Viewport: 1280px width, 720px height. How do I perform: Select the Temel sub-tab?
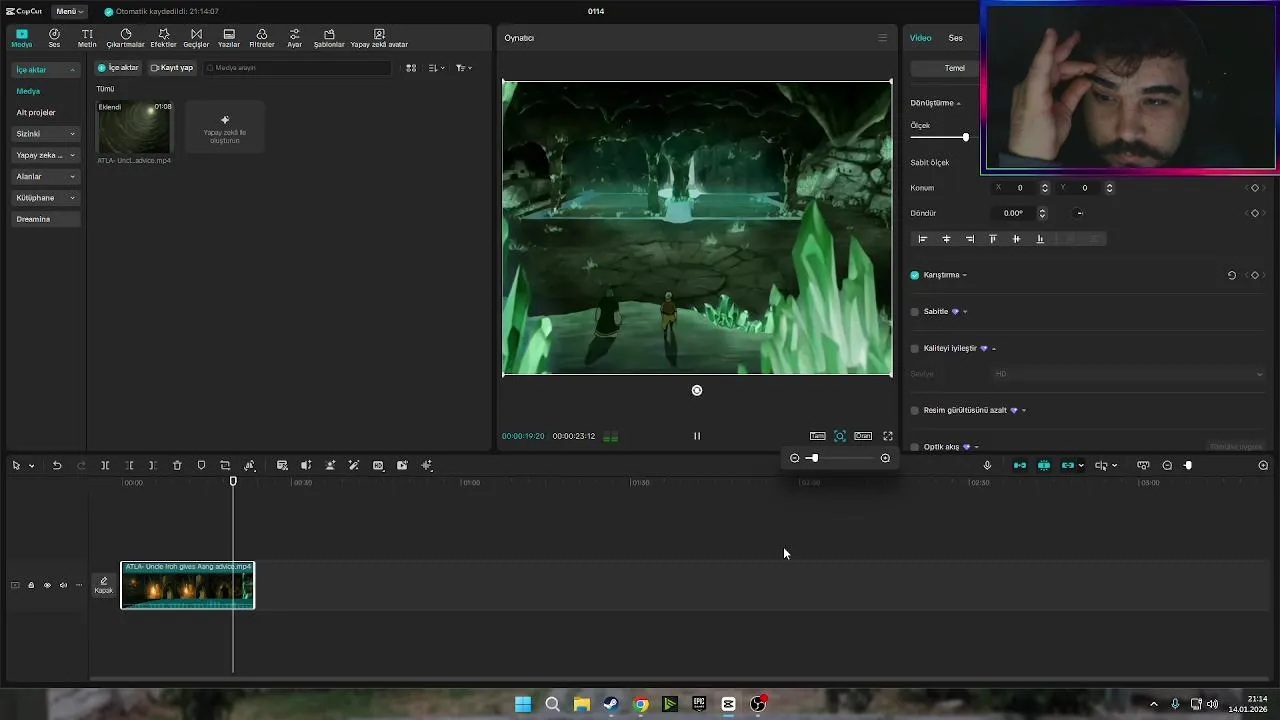(955, 68)
